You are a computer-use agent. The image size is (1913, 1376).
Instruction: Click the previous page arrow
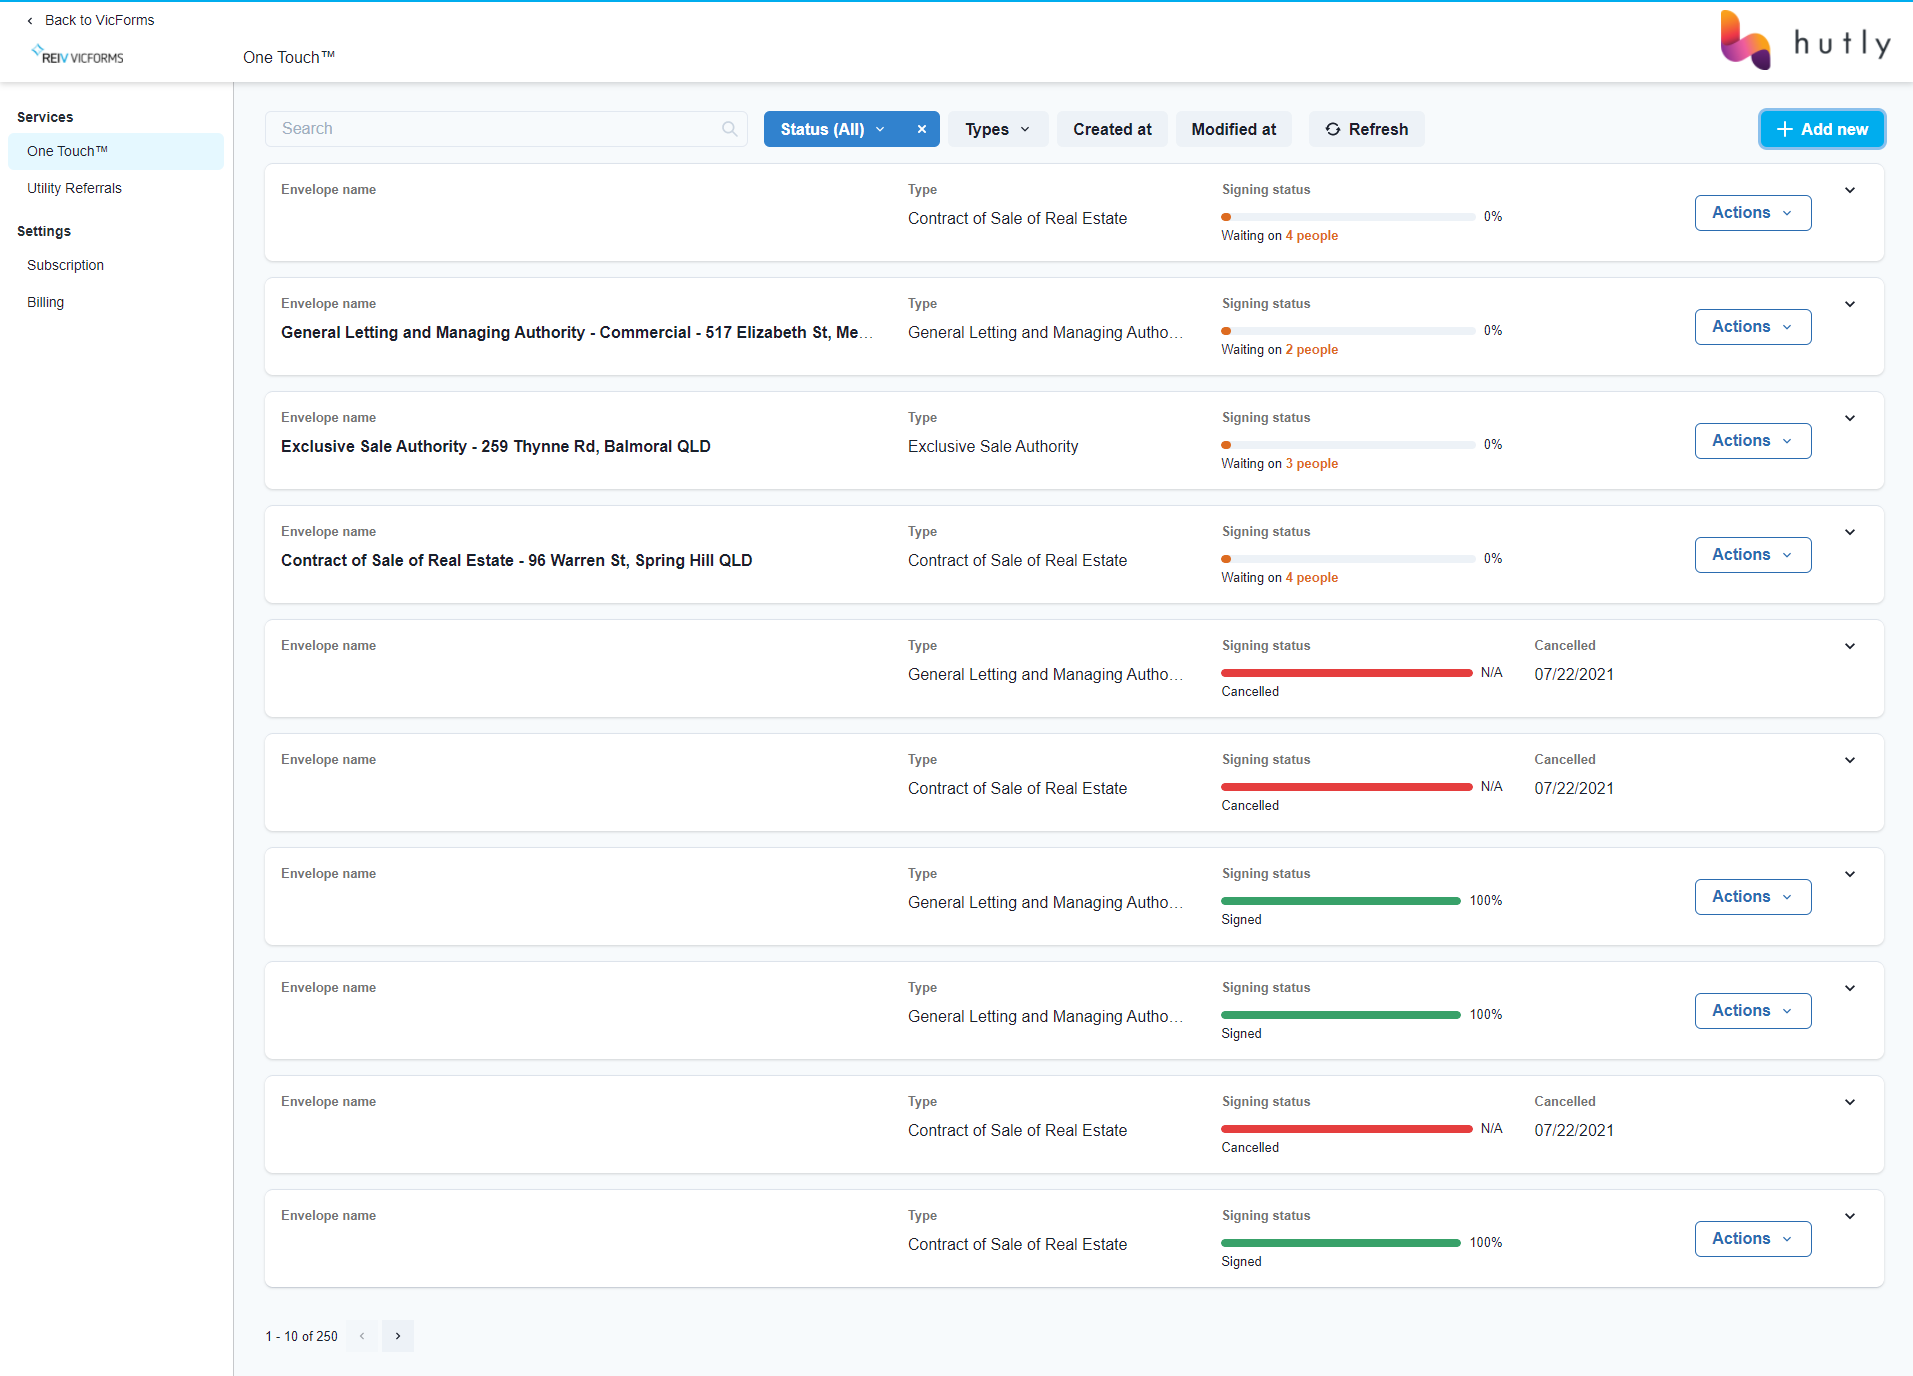(x=362, y=1336)
